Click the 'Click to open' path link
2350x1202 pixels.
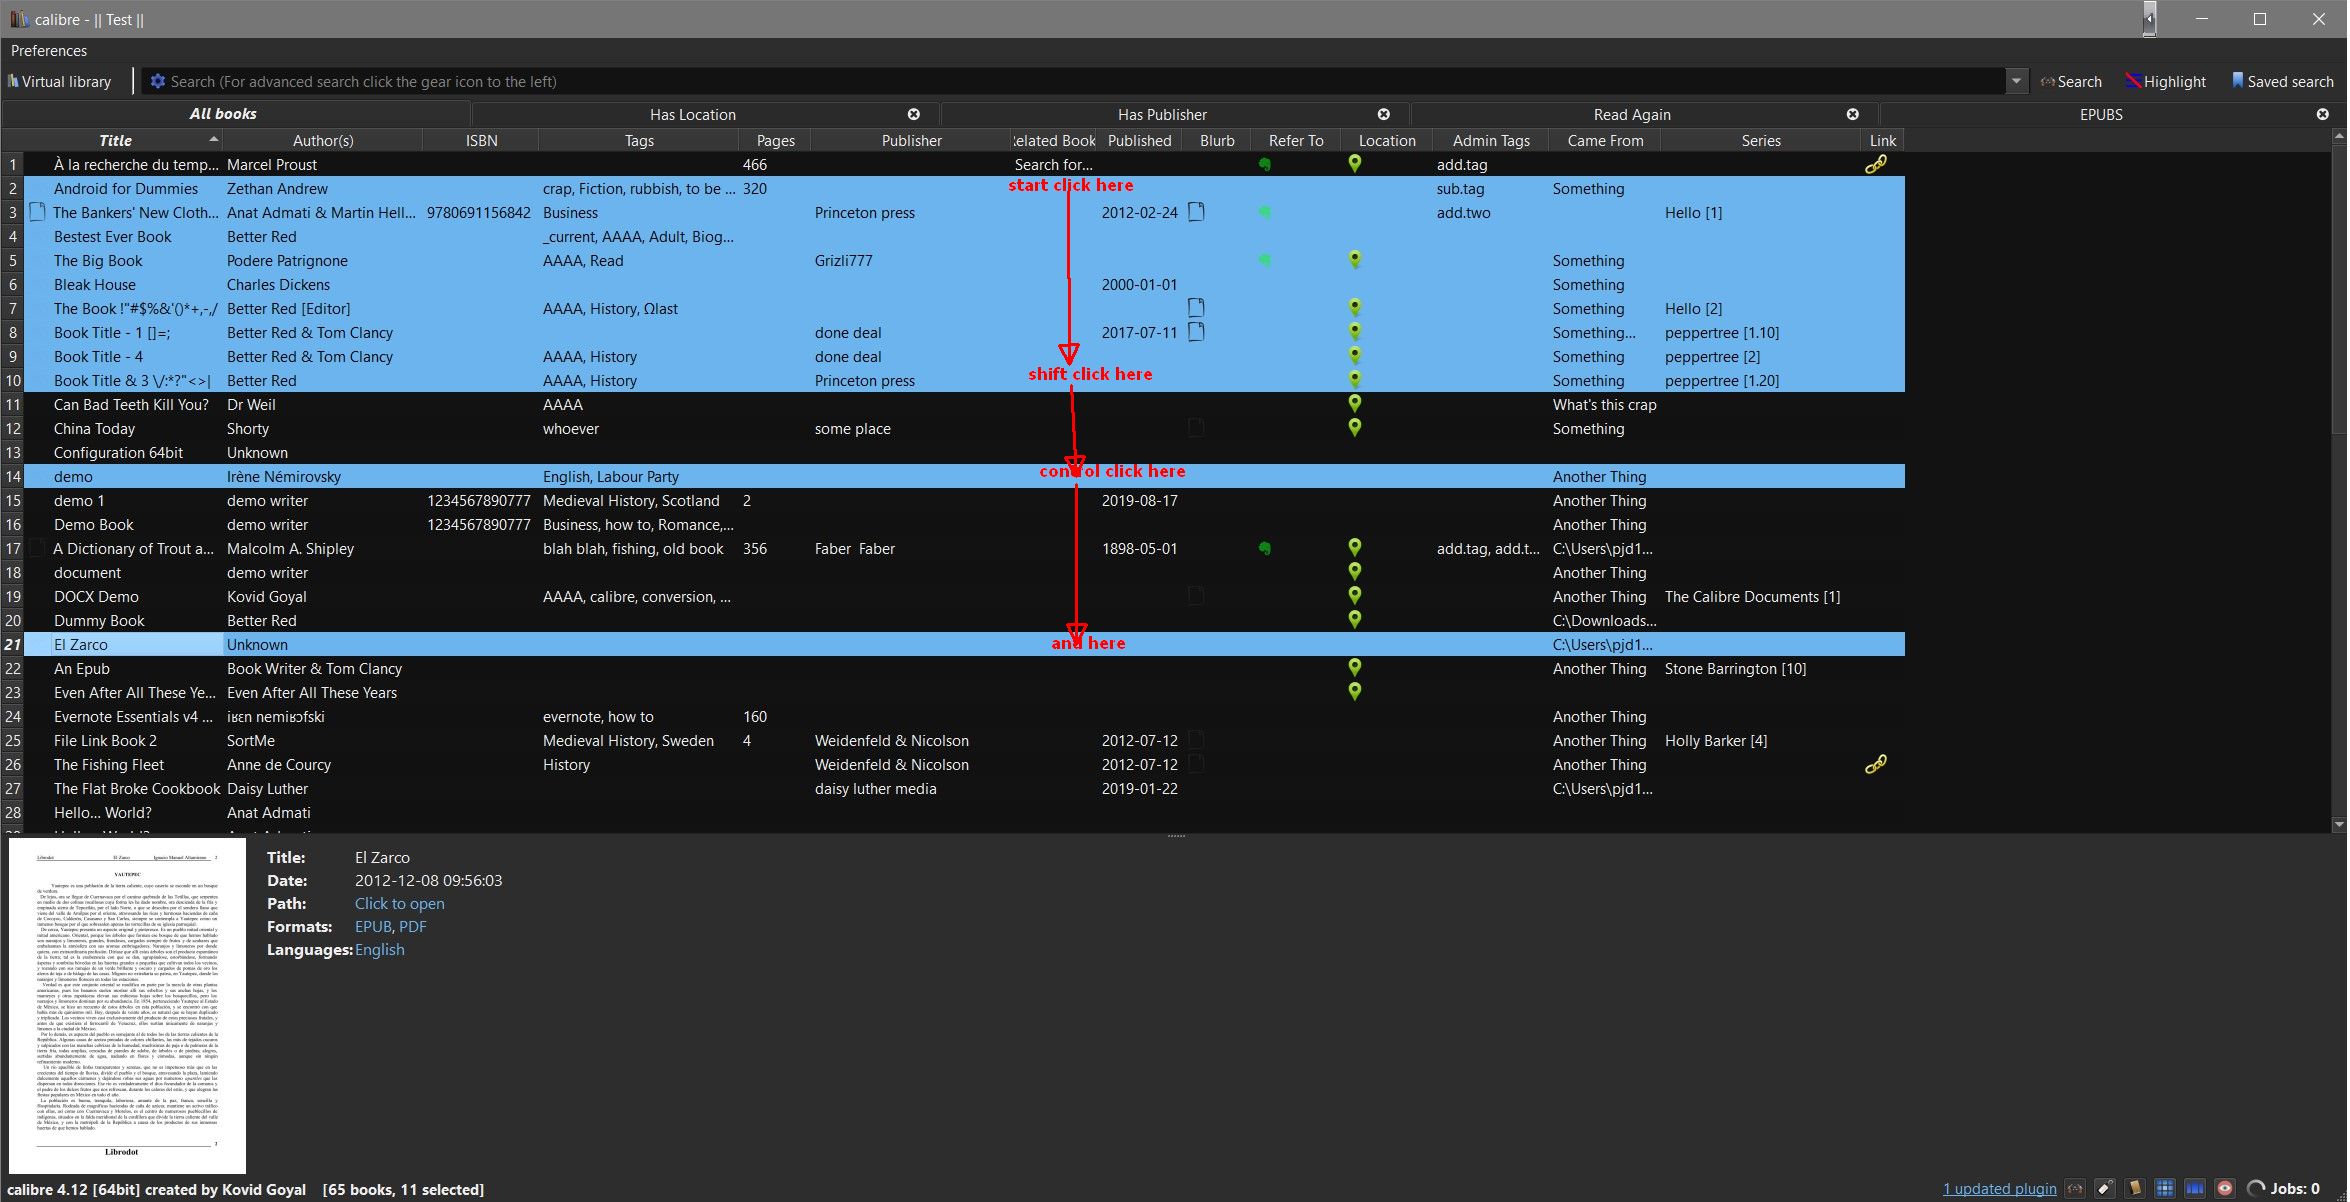click(x=399, y=903)
